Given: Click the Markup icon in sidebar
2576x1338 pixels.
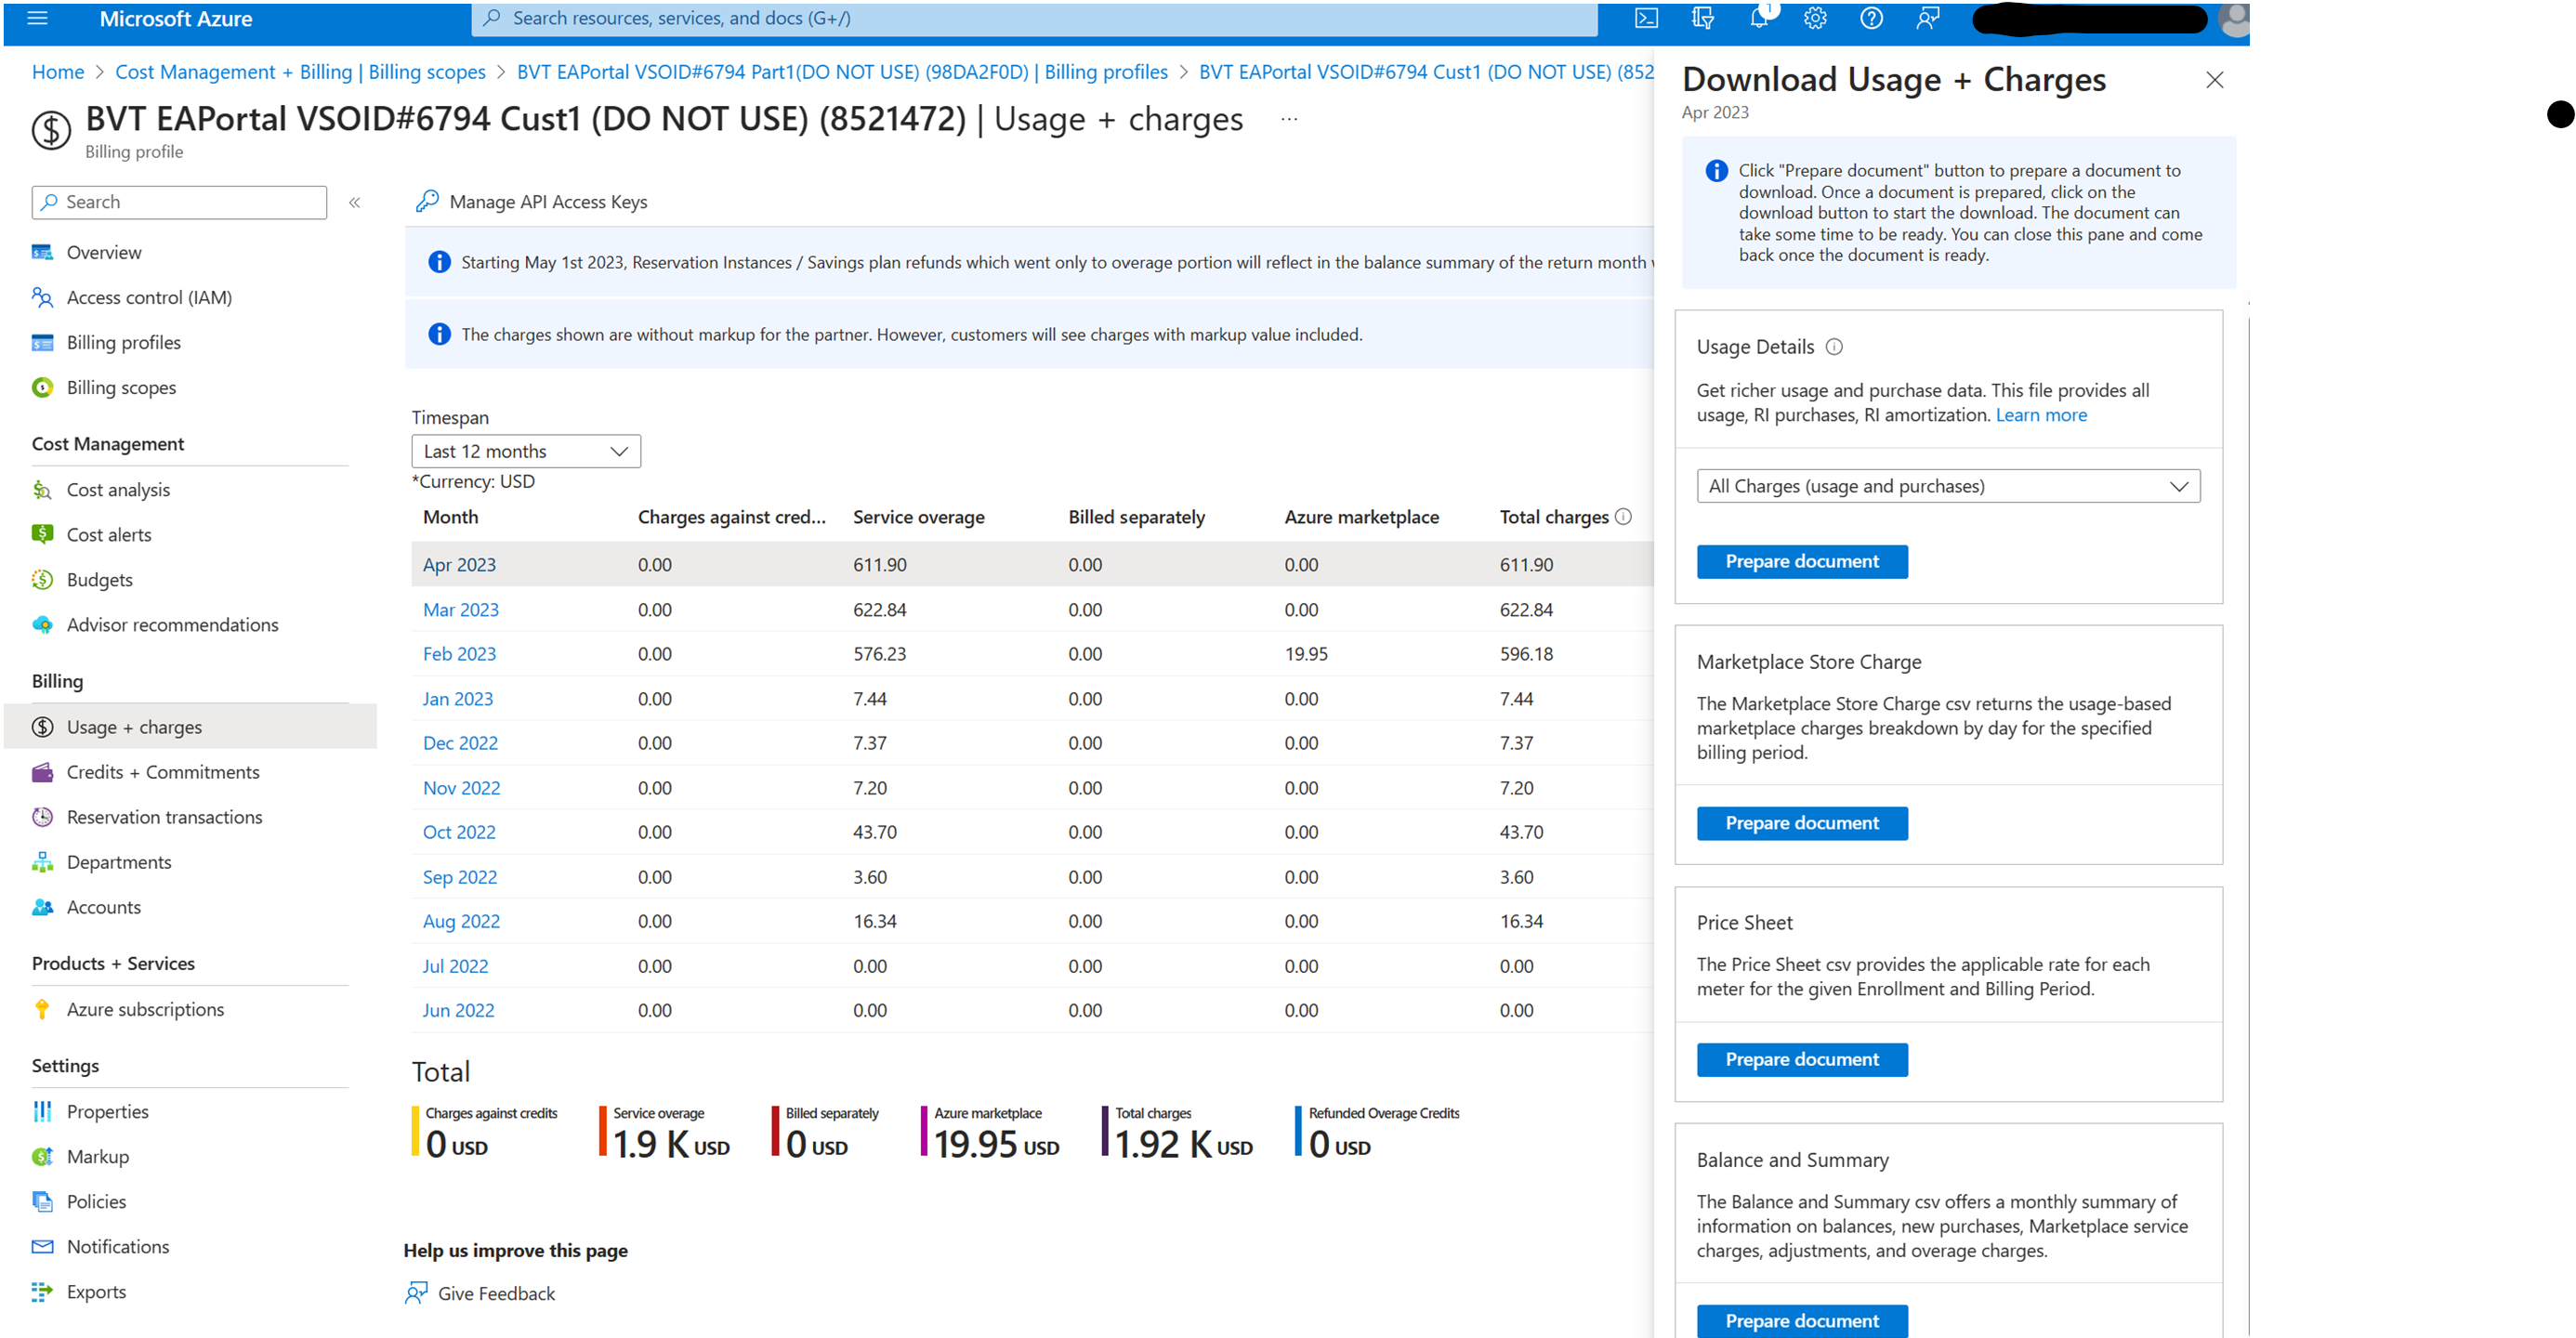Looking at the screenshot, I should coord(42,1156).
